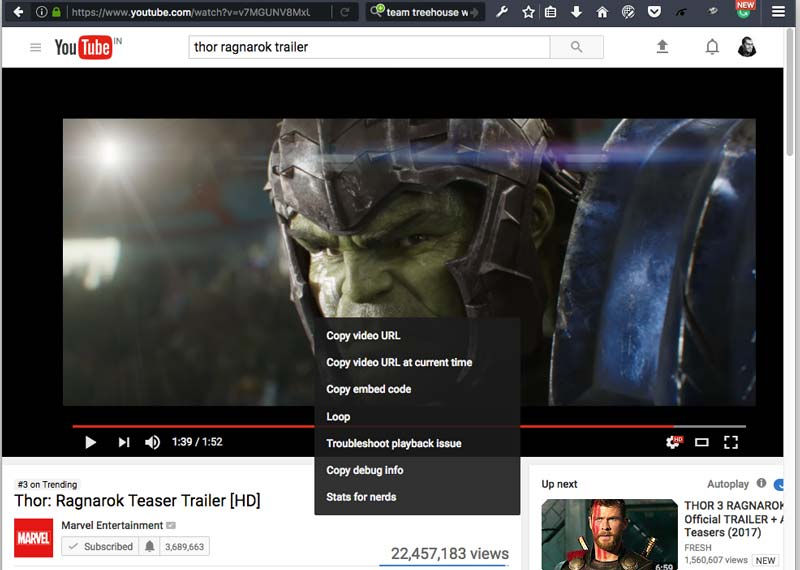Reload the page with refresh icon
The width and height of the screenshot is (800, 570).
coord(345,12)
